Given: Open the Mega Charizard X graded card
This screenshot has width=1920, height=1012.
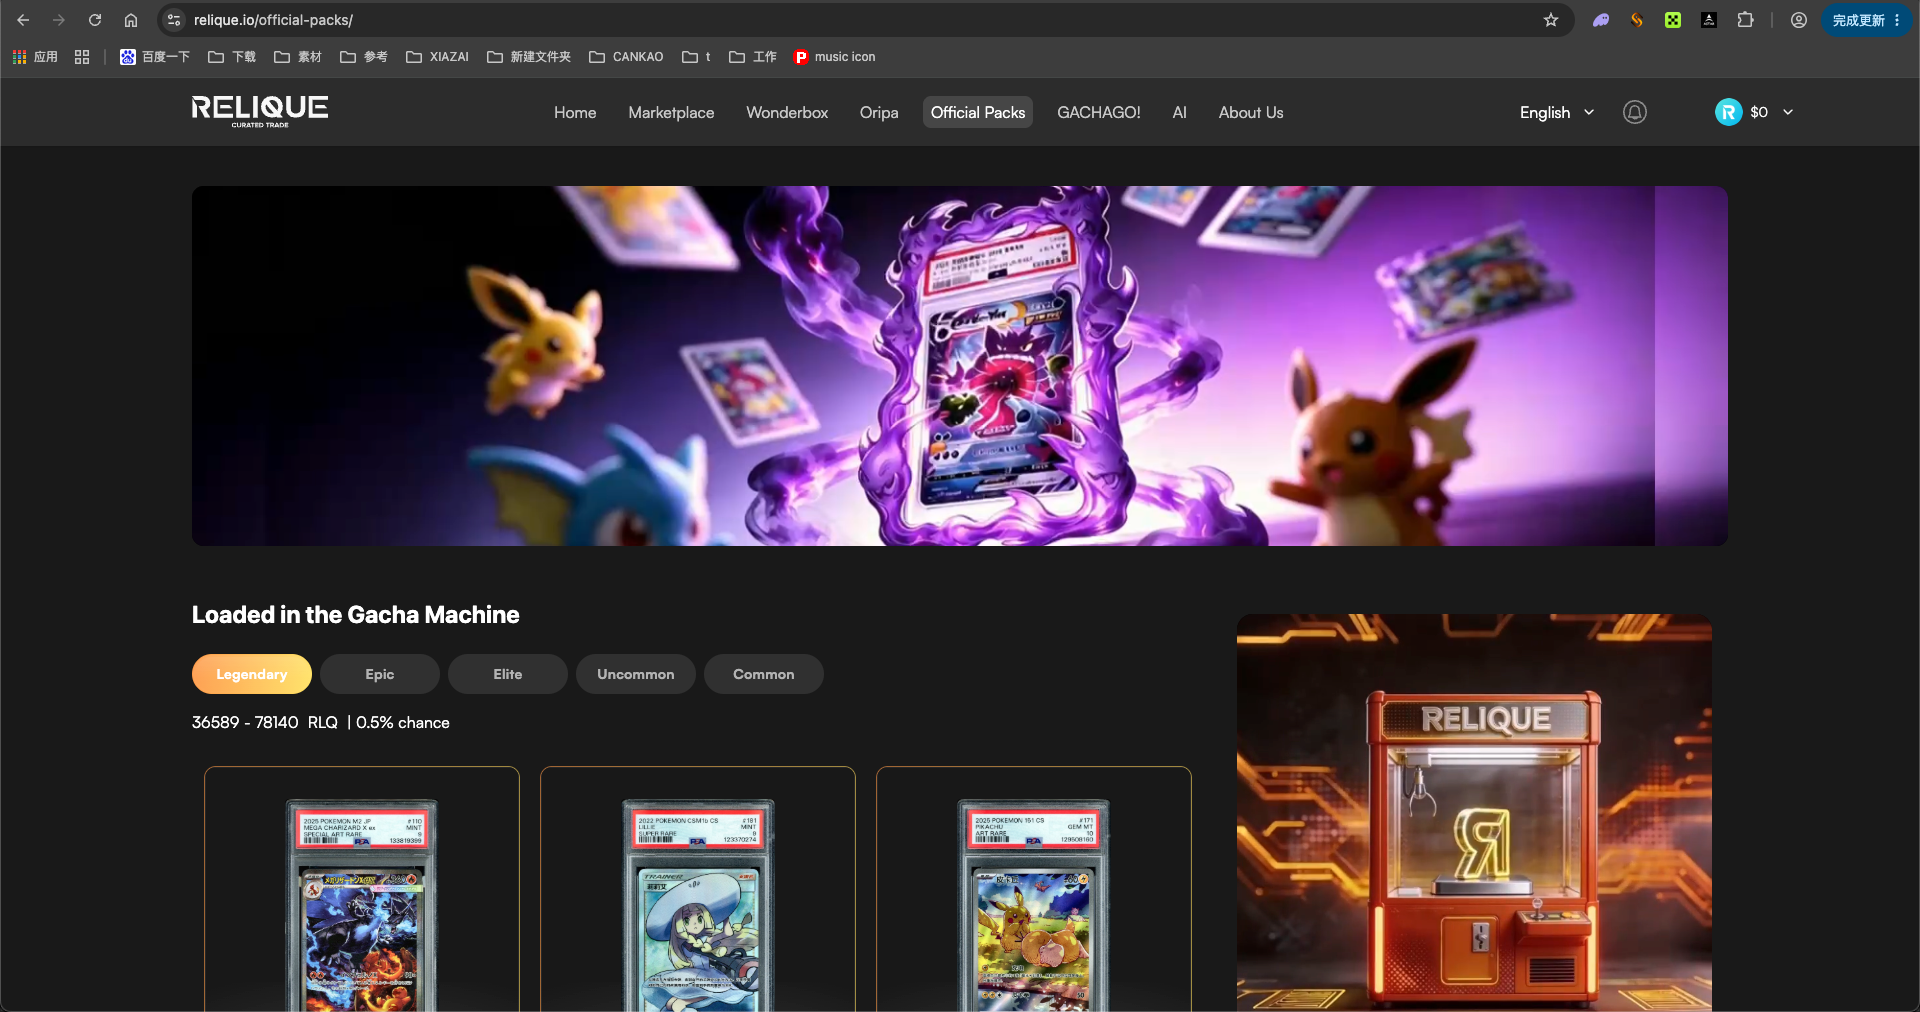Looking at the screenshot, I should [362, 890].
